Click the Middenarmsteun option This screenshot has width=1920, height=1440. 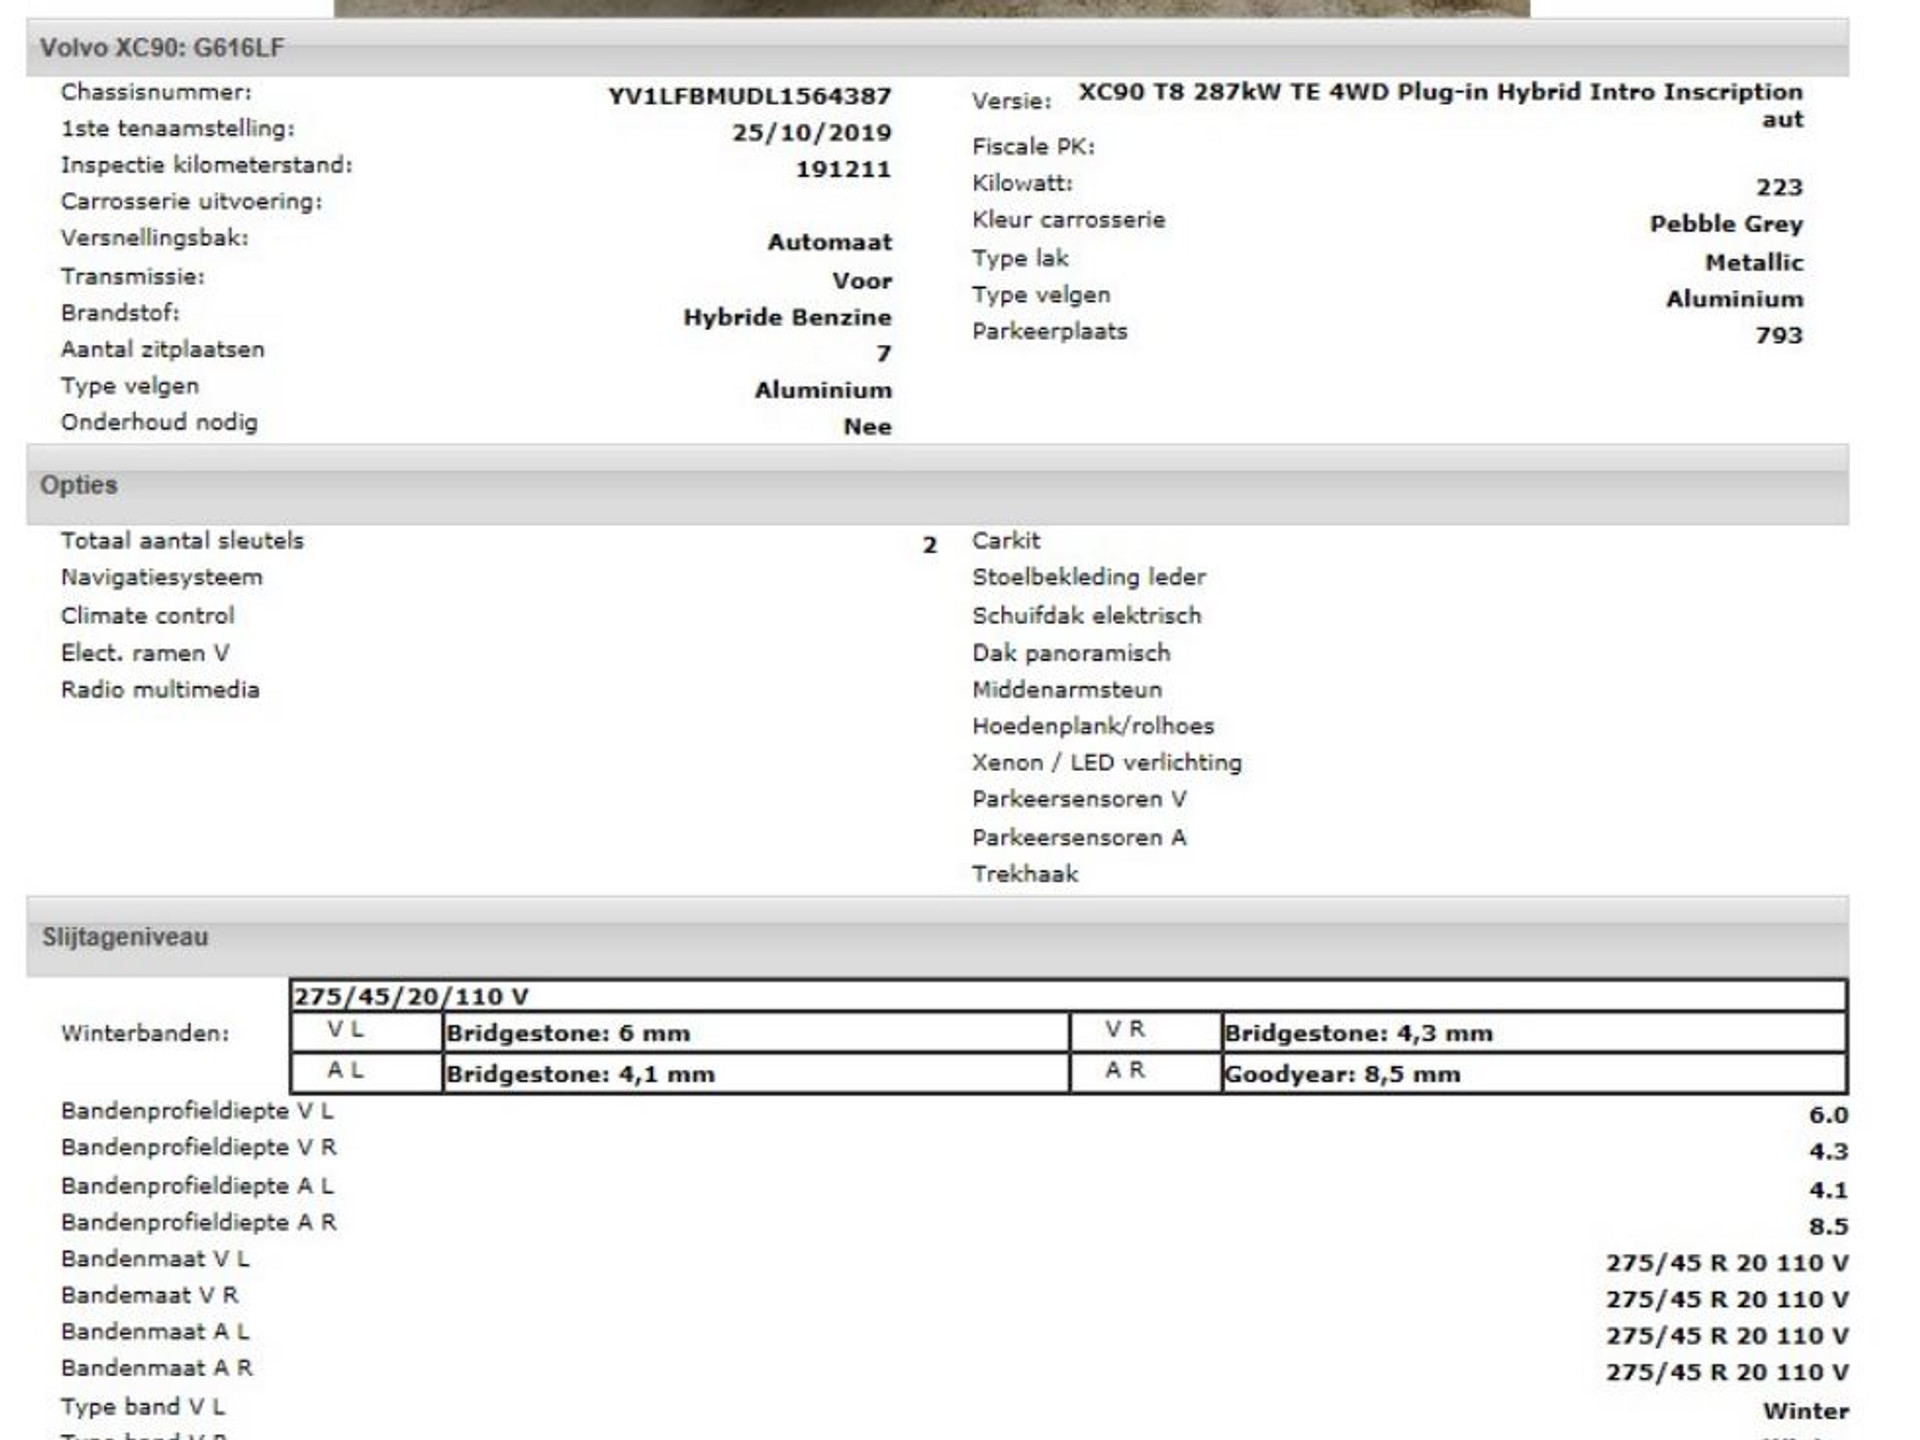tap(1067, 690)
